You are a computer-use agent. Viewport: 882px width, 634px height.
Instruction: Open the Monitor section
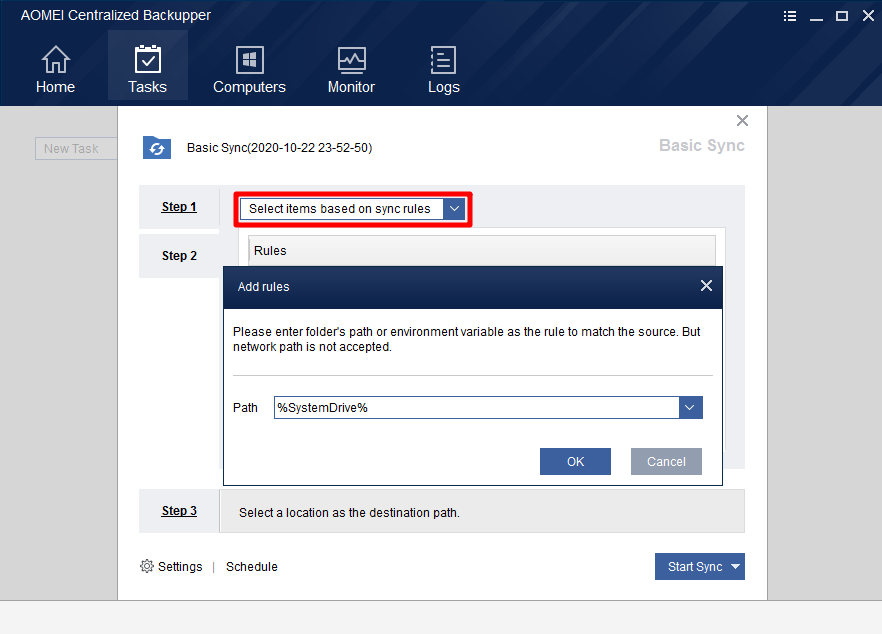pyautogui.click(x=351, y=69)
